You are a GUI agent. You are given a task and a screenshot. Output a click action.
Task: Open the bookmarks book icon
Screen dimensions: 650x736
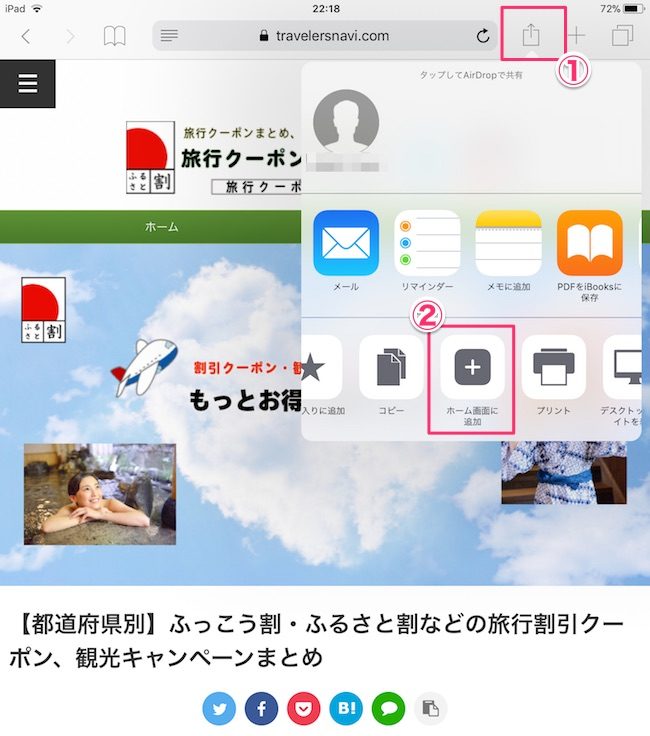coord(115,36)
